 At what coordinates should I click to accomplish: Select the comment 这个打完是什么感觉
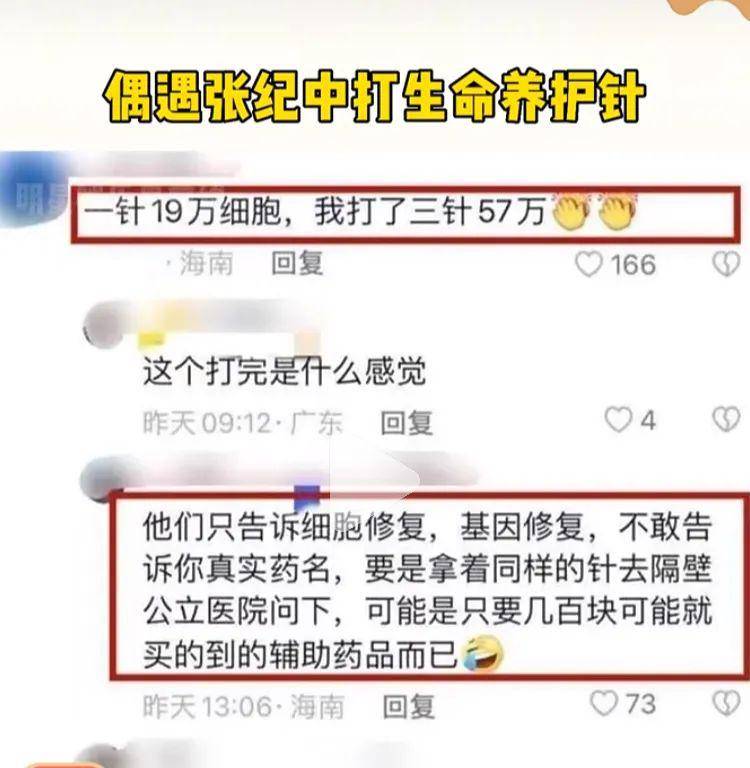click(285, 372)
